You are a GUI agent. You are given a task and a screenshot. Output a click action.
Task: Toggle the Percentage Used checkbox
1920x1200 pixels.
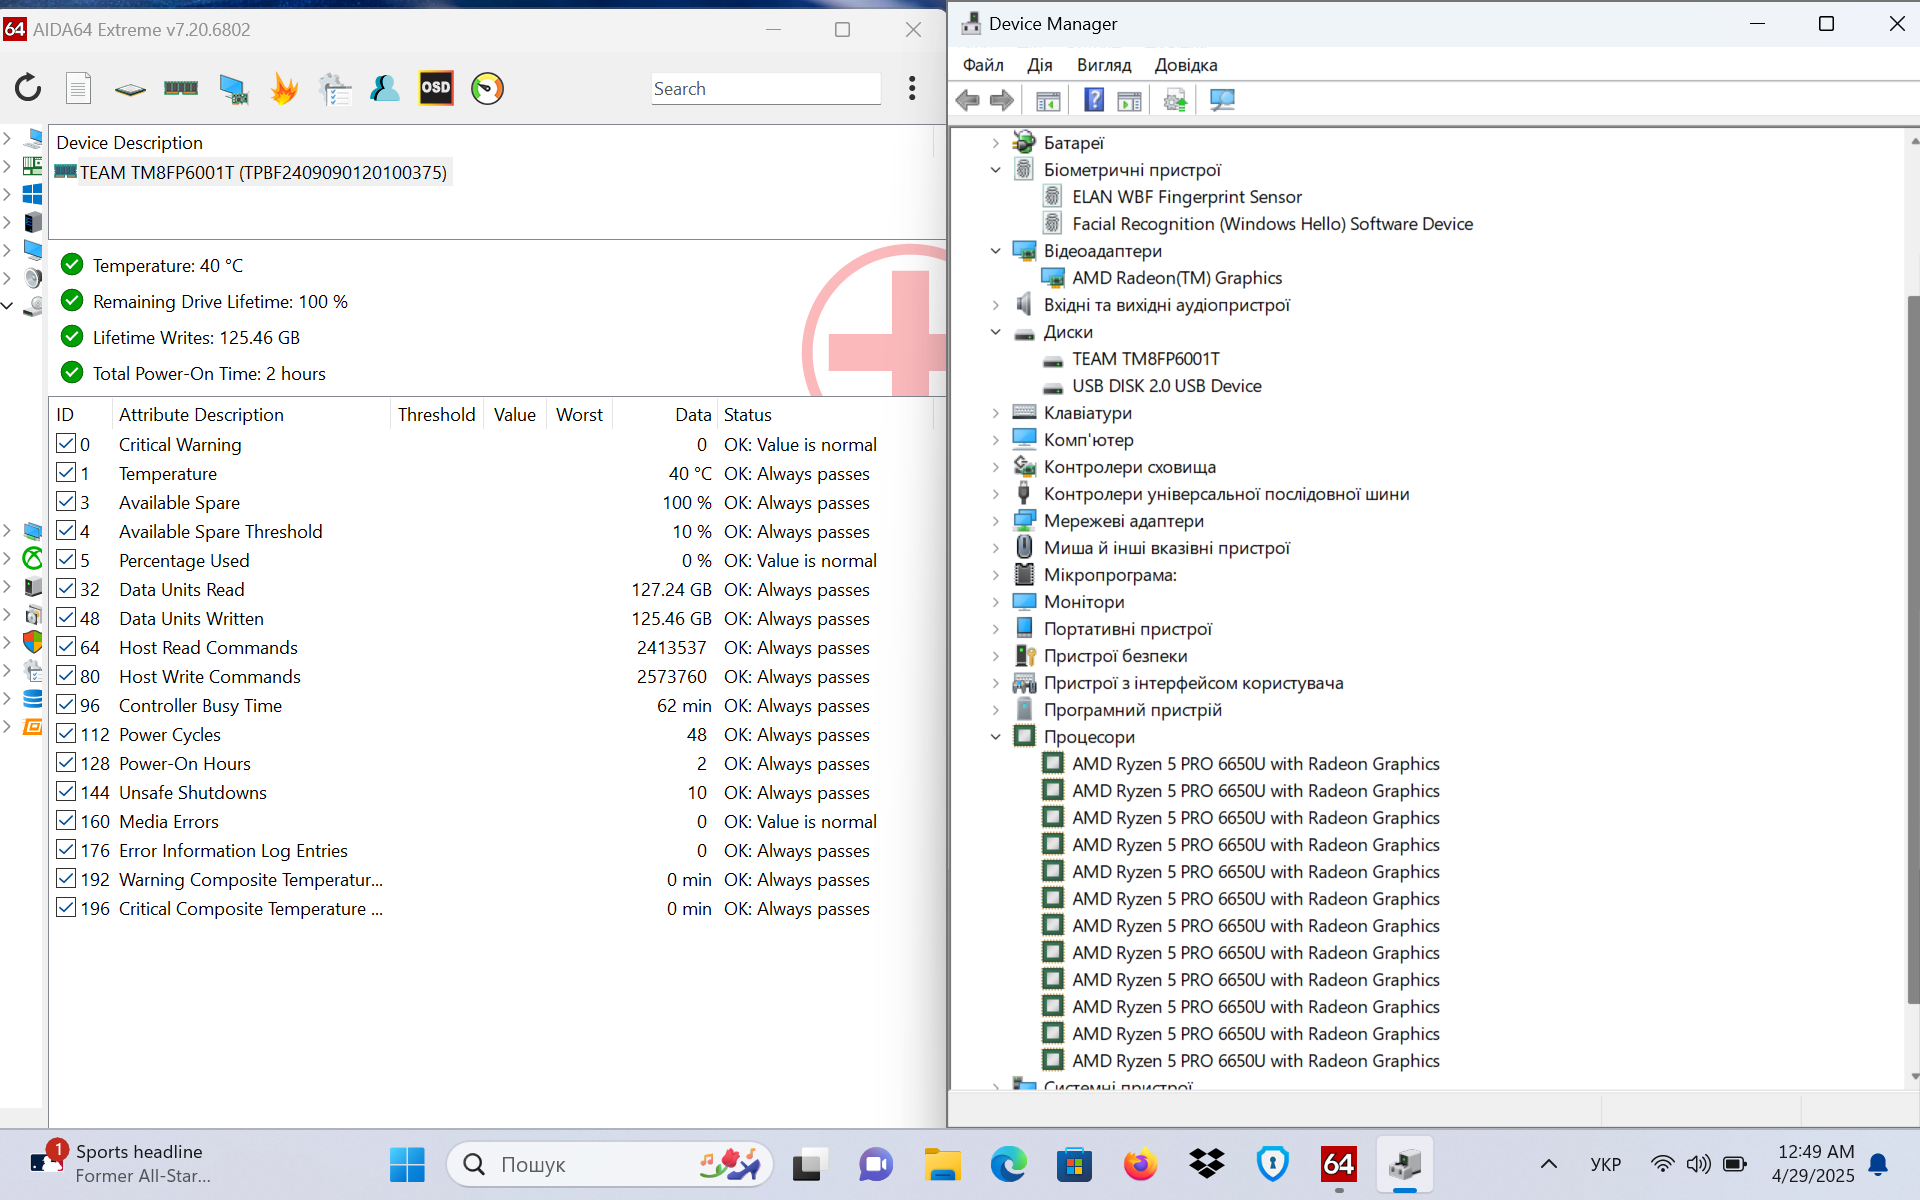point(66,559)
